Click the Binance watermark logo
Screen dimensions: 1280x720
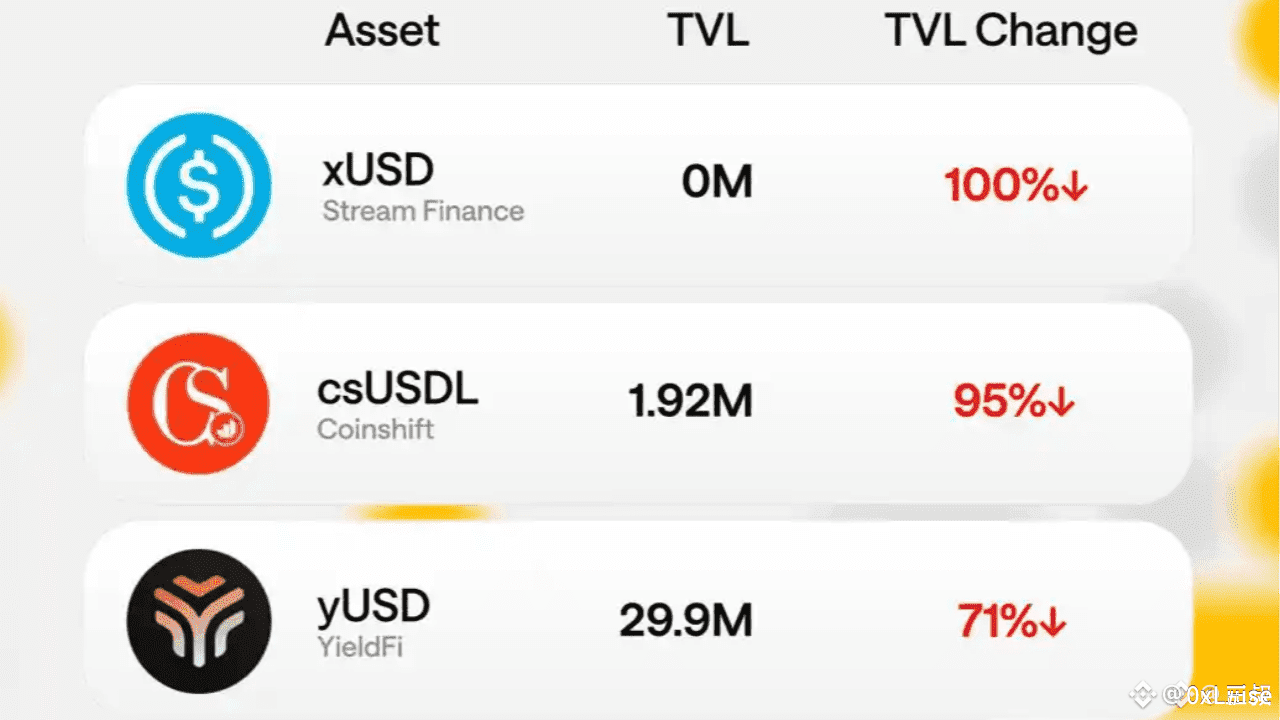(1143, 694)
